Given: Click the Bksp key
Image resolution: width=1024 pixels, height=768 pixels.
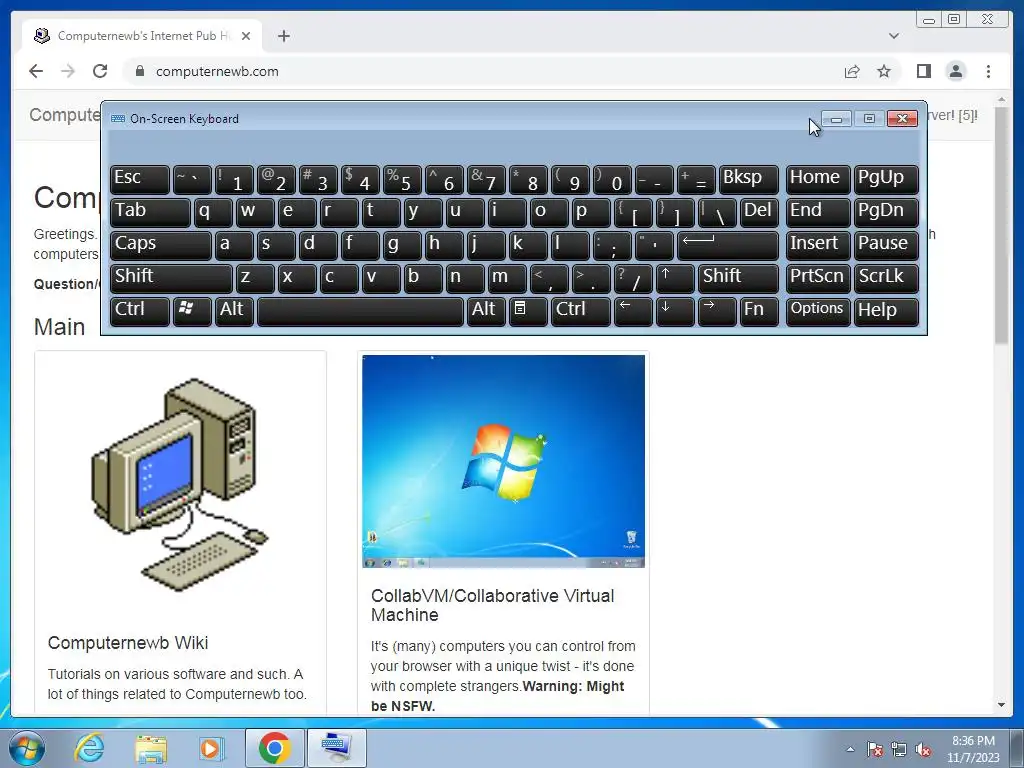Looking at the screenshot, I should pos(748,180).
